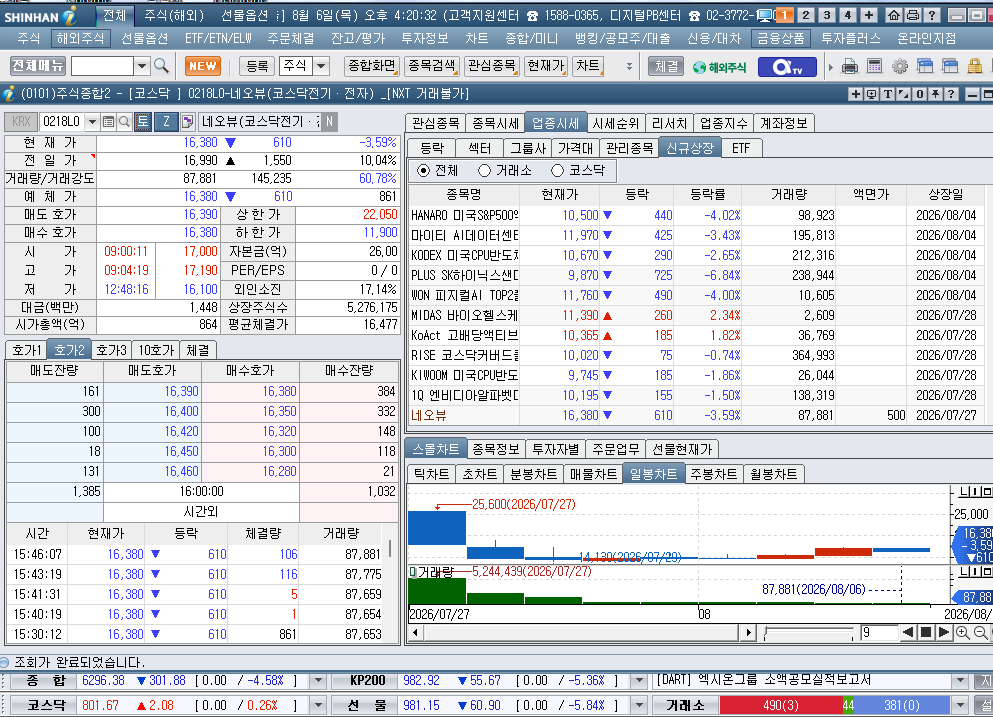993x717 pixels.
Task: Expand the 종합 index ticker dropdown
Action: (x=318, y=681)
